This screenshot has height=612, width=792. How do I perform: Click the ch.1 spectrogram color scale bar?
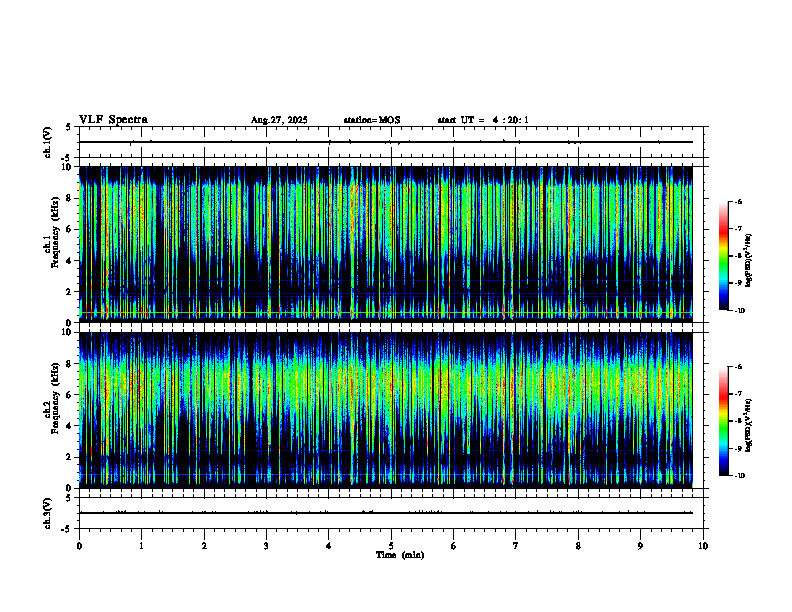click(723, 256)
